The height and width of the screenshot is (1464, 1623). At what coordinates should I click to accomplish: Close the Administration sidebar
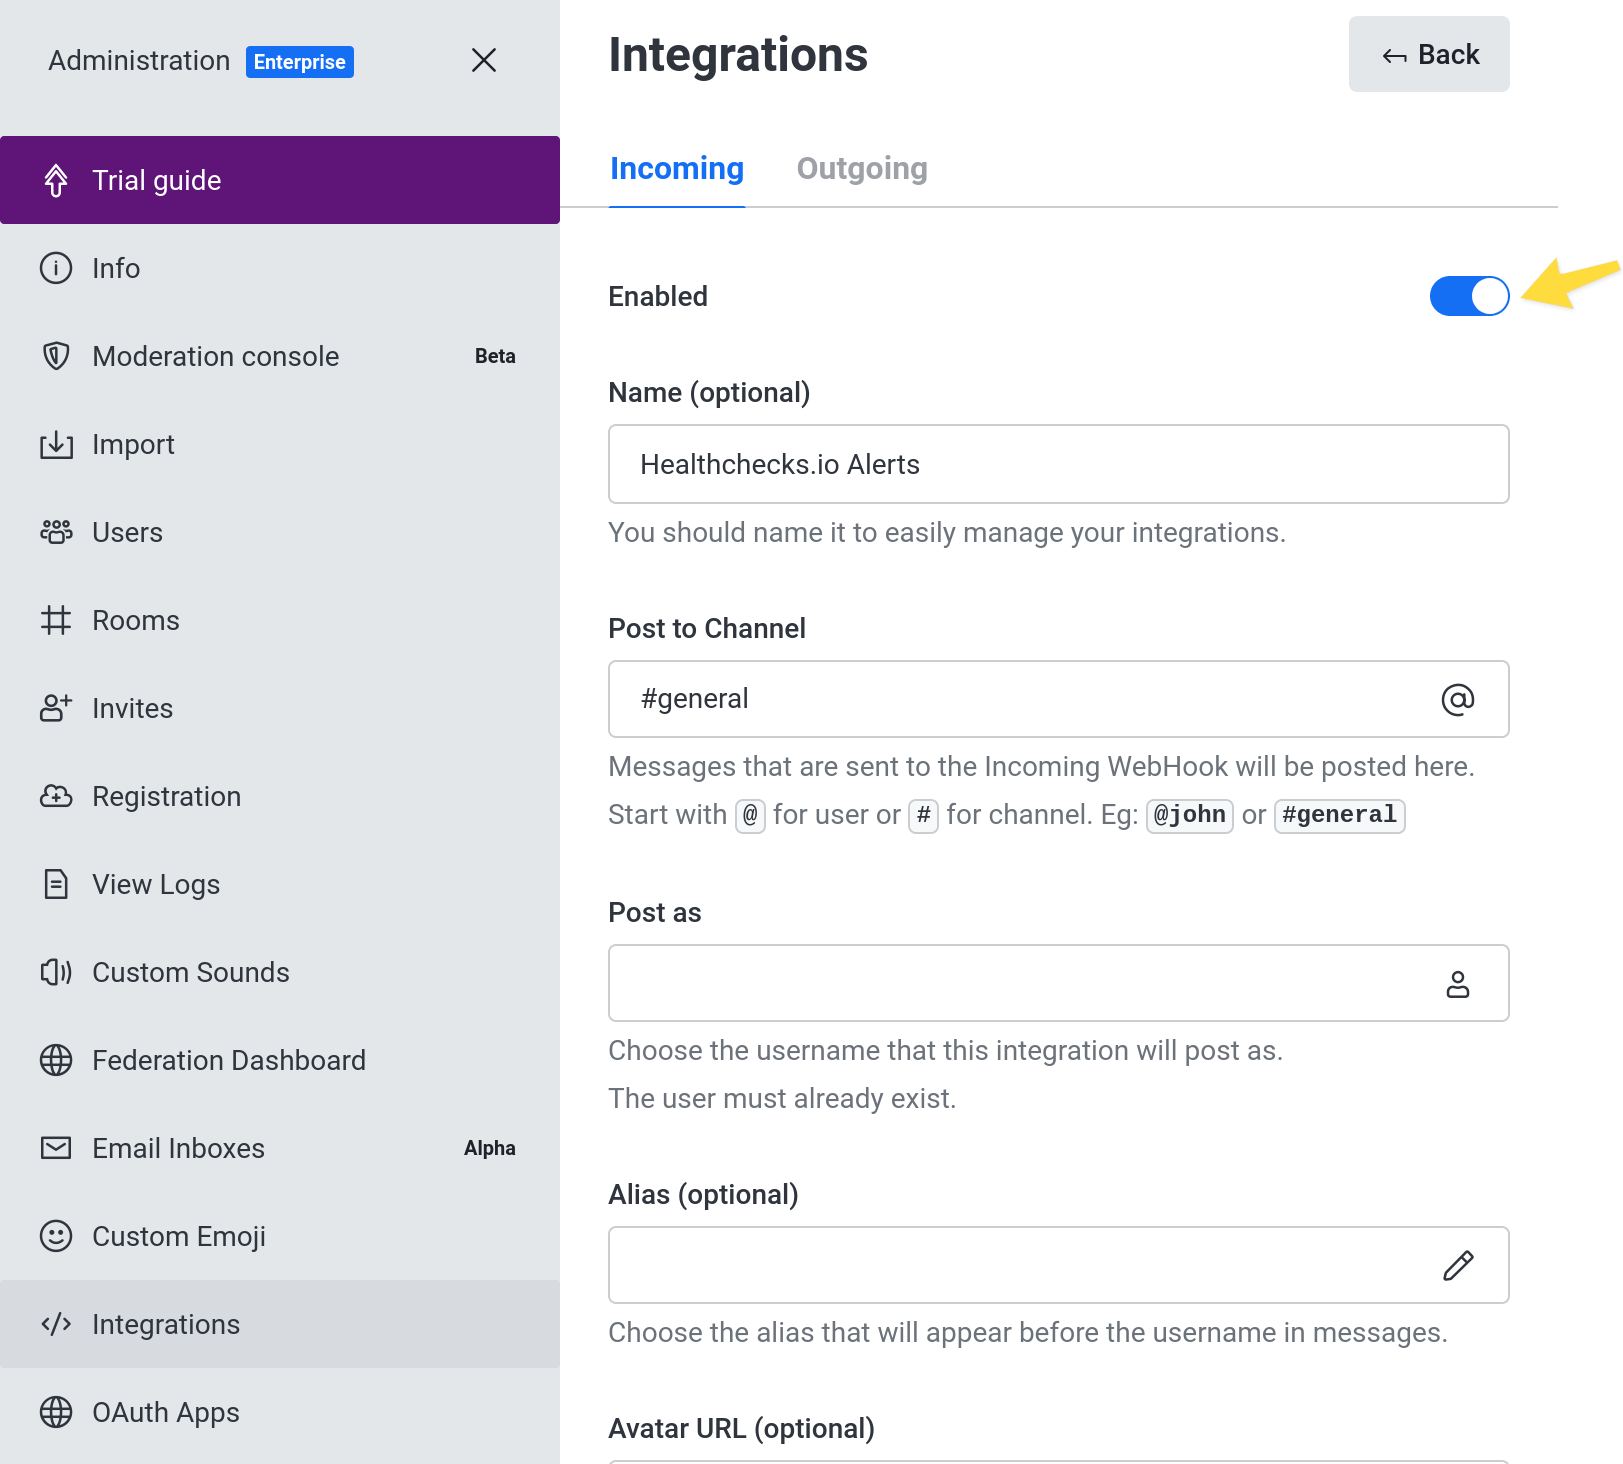point(484,60)
